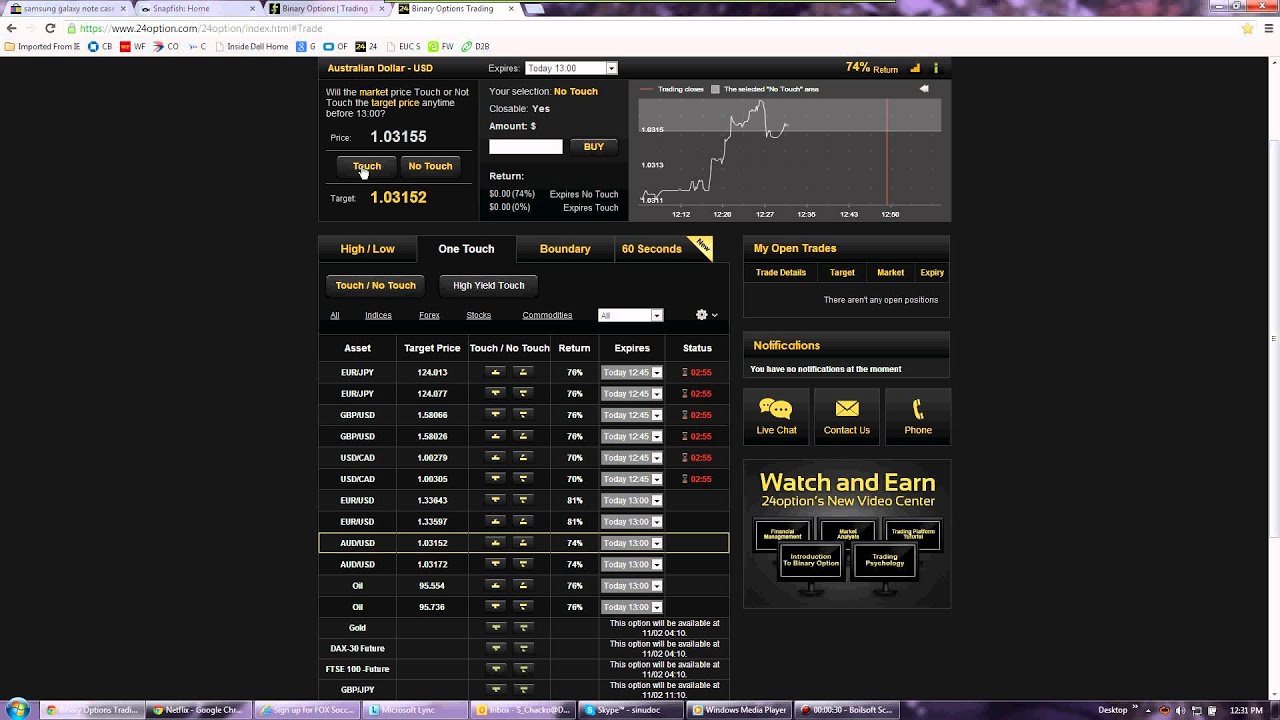Click the BUY button
1280x720 pixels.
tap(594, 147)
